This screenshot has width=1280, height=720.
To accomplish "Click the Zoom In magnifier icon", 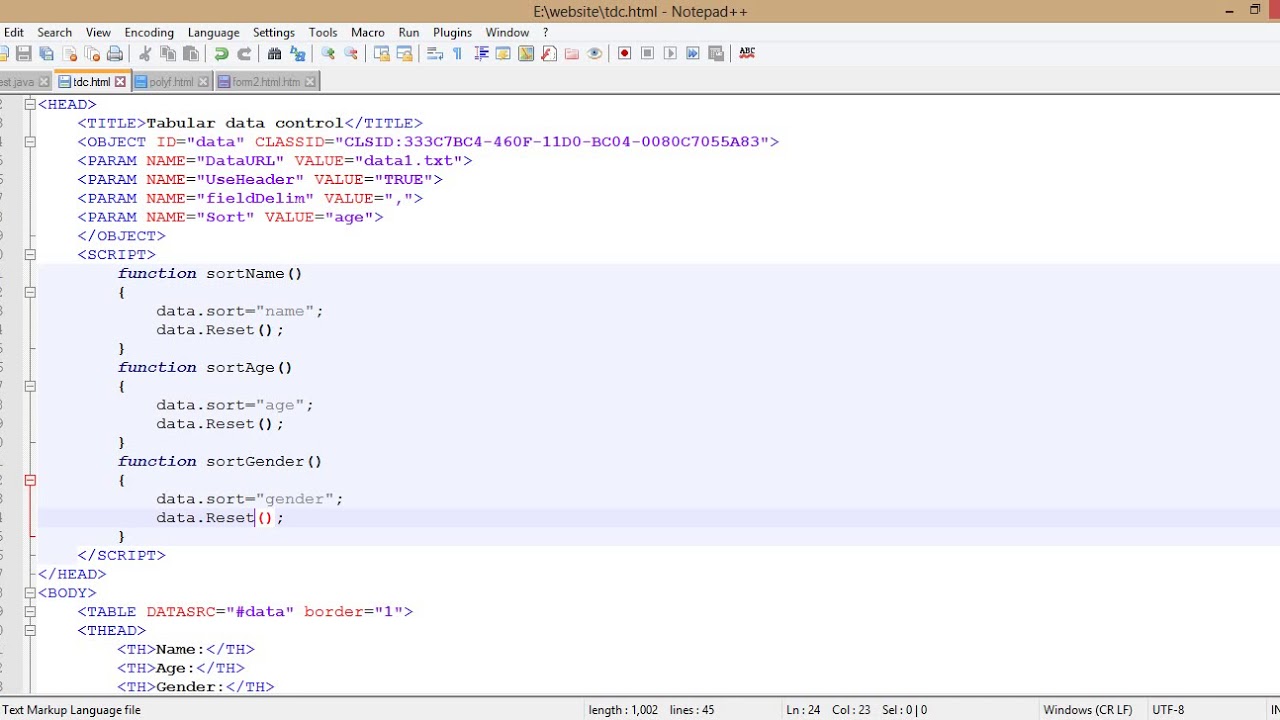I will [328, 53].
